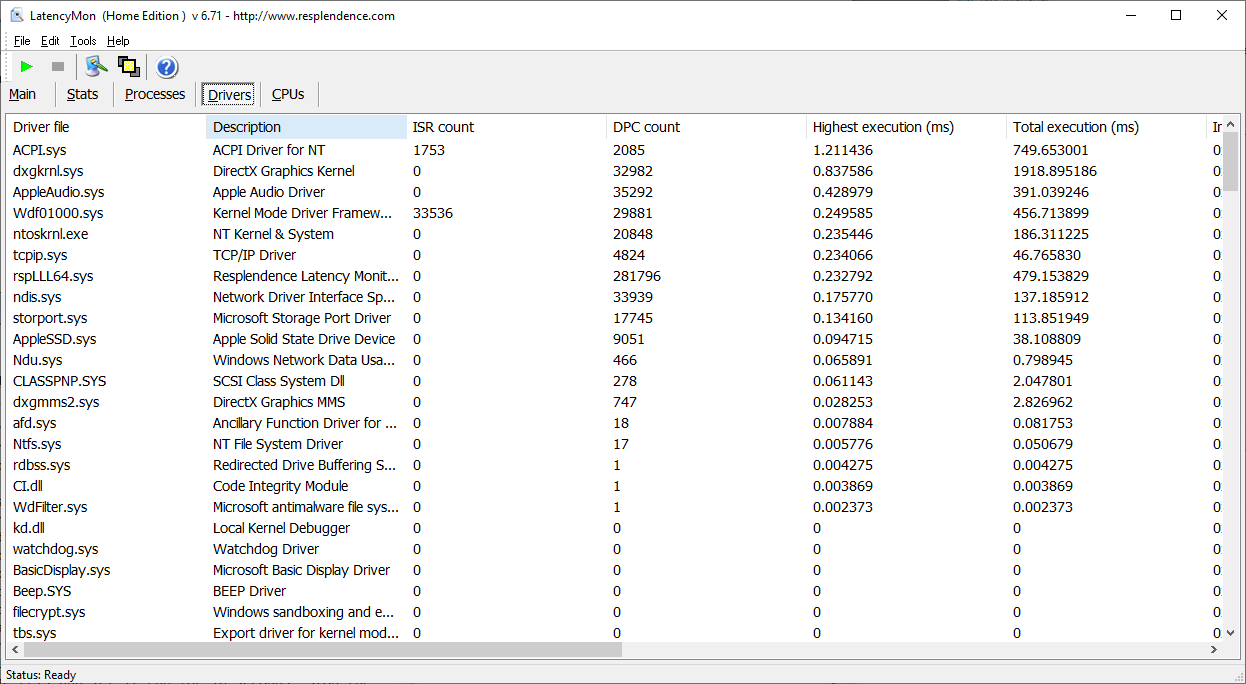Click the ISR count column header
1246x684 pixels.
[443, 127]
